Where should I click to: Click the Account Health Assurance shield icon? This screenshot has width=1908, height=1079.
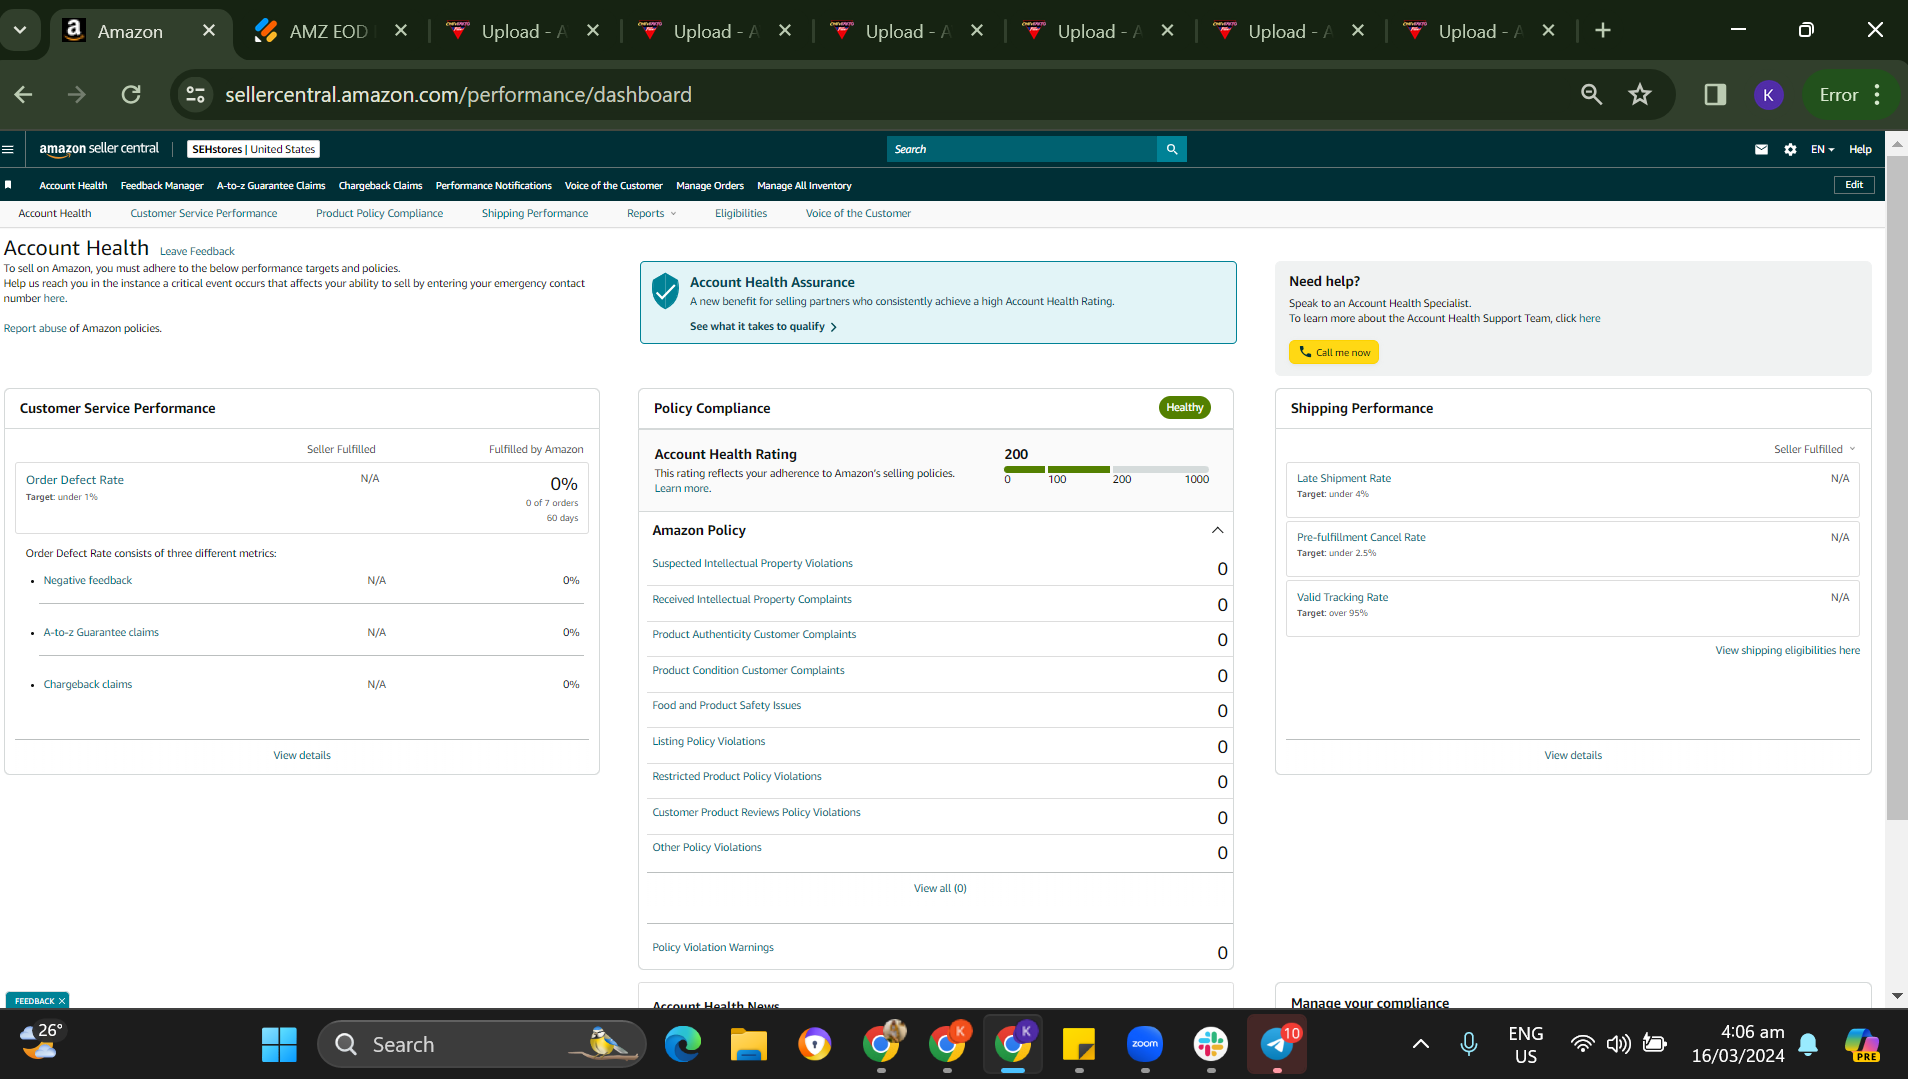point(665,291)
